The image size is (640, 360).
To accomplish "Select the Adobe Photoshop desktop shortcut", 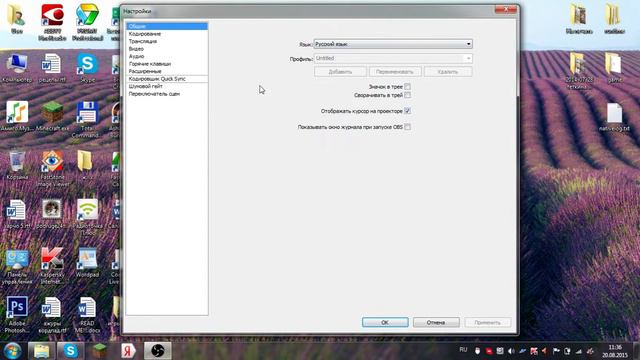I will coord(17,314).
